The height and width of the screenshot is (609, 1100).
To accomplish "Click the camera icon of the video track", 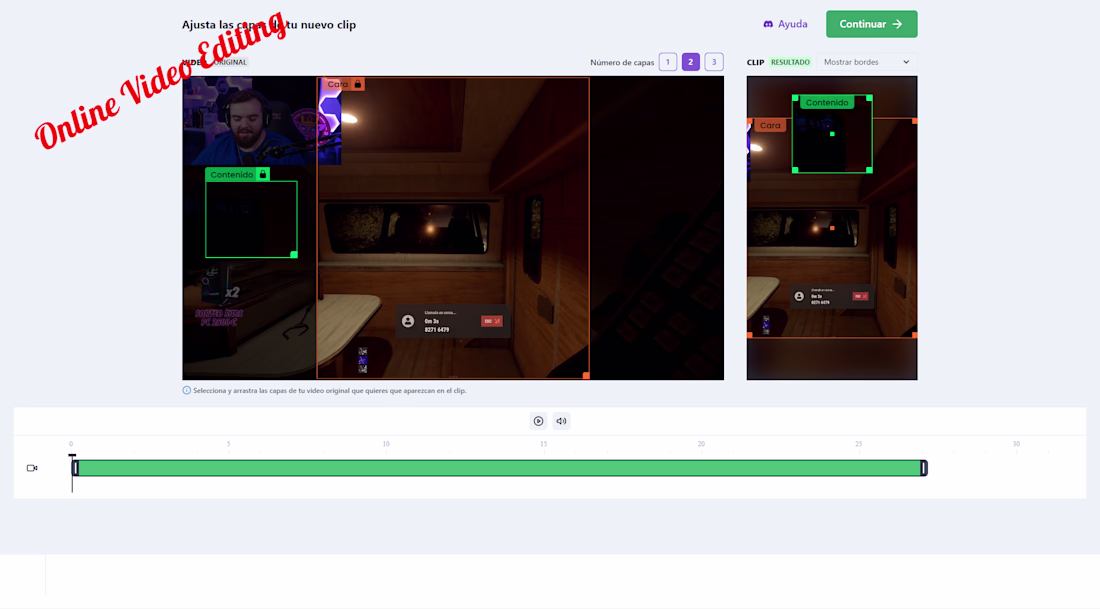I will [32, 468].
